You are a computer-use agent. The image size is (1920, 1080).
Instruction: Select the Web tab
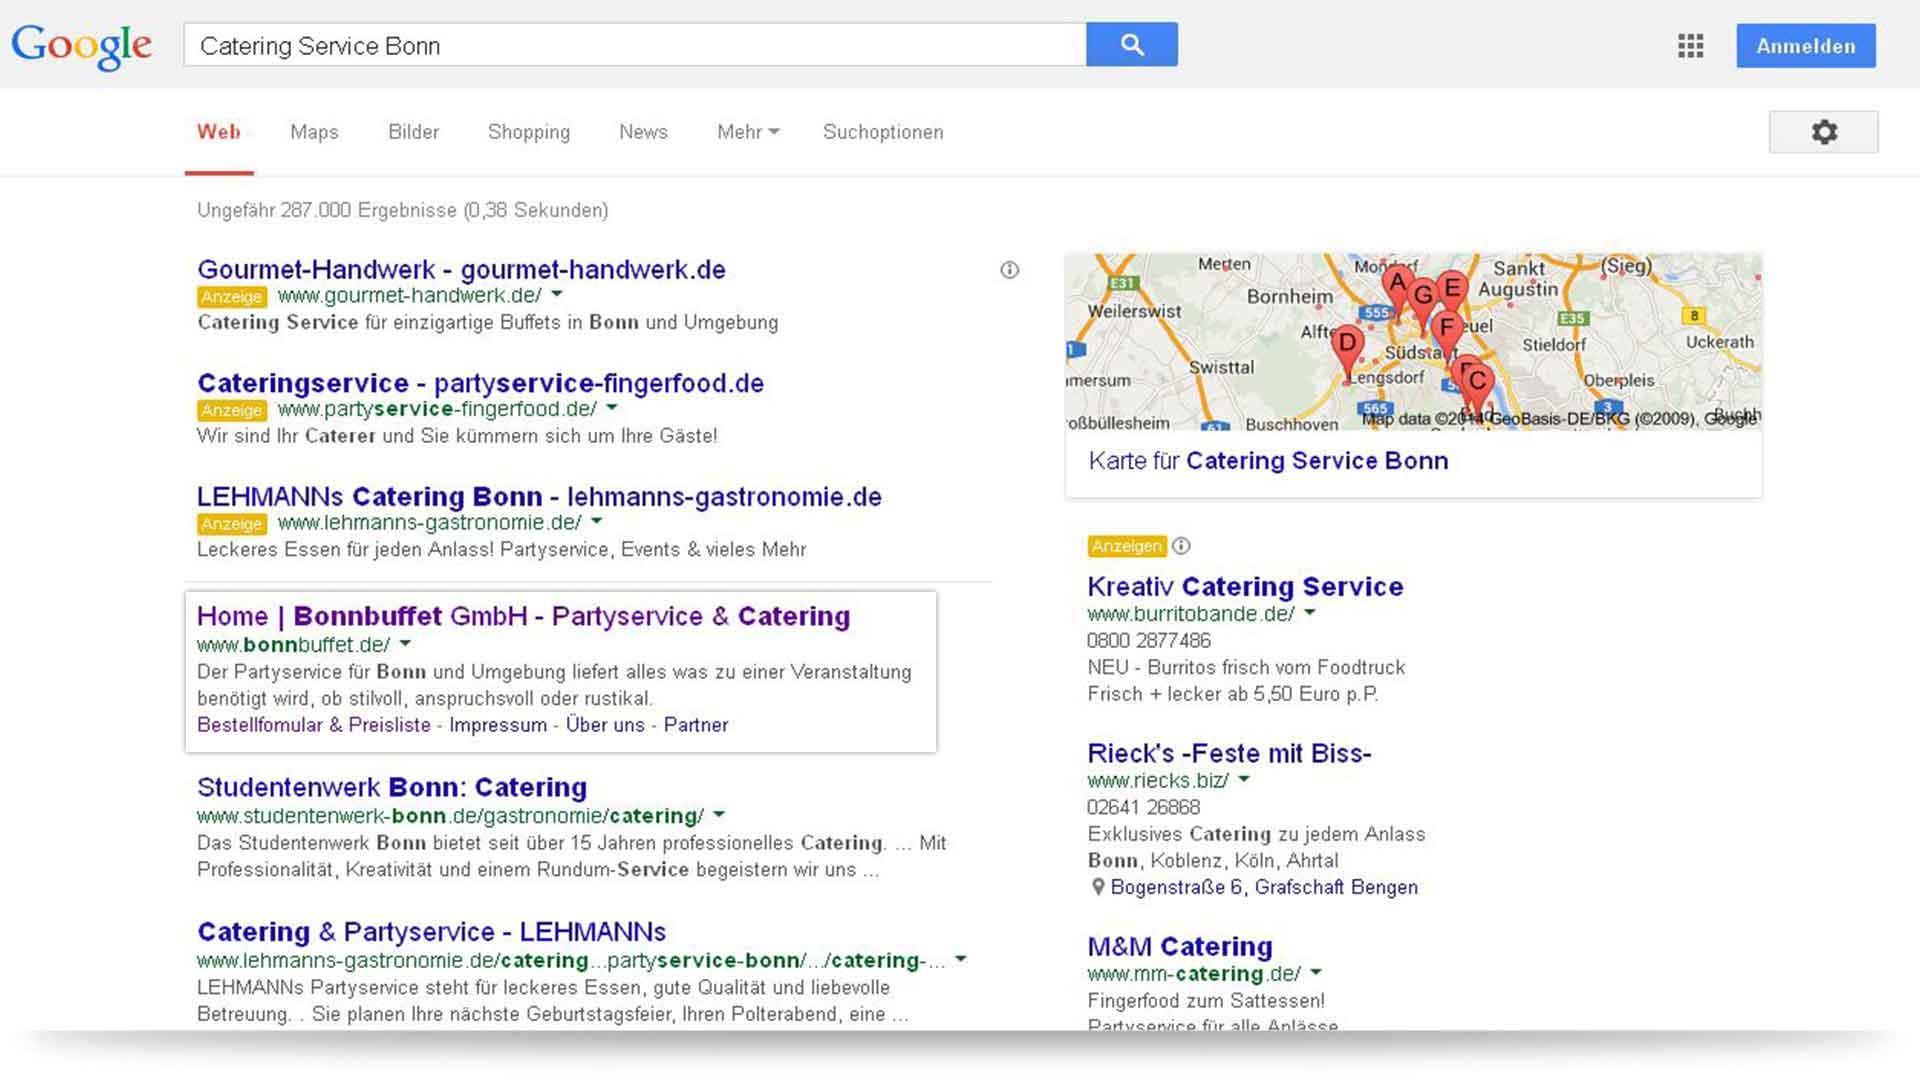click(x=219, y=132)
